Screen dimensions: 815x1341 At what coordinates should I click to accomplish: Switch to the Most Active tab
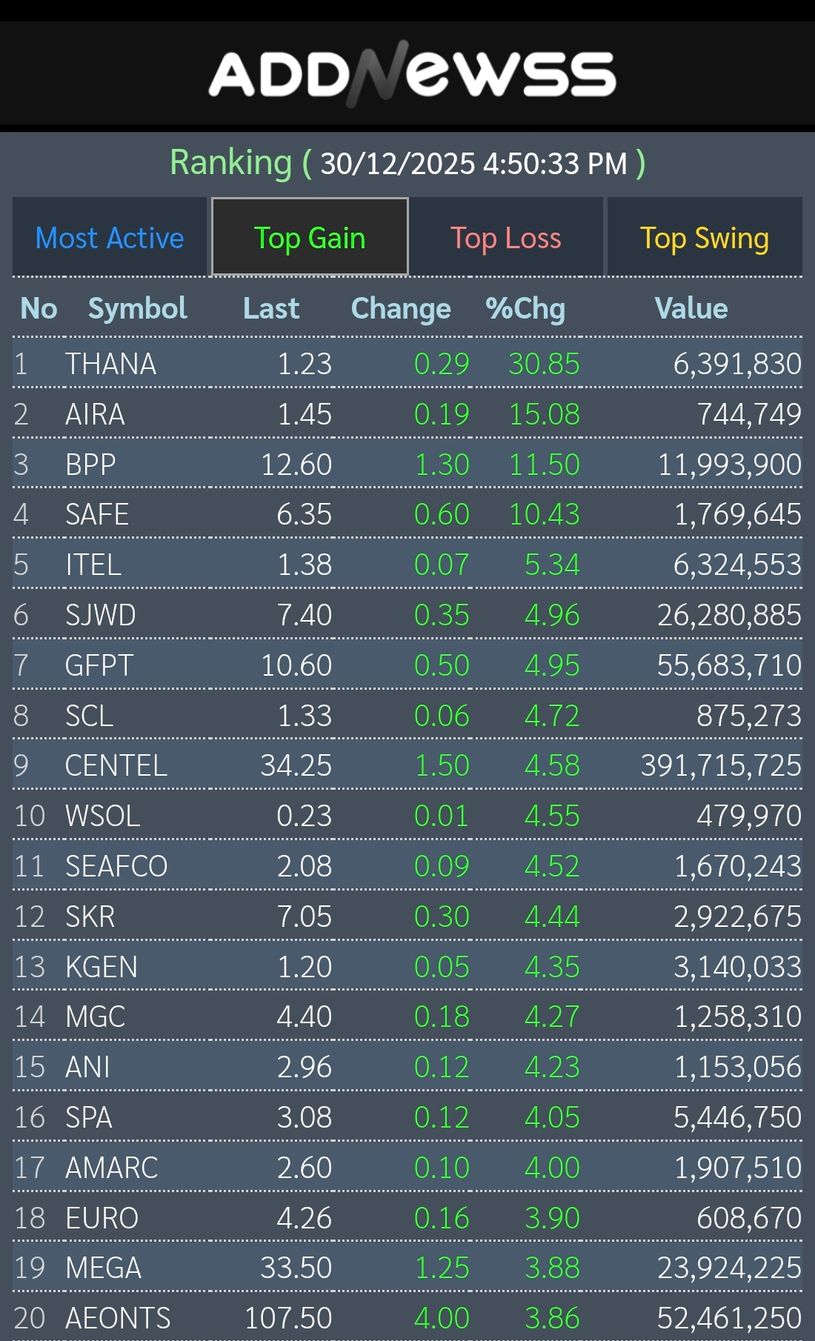click(x=110, y=238)
